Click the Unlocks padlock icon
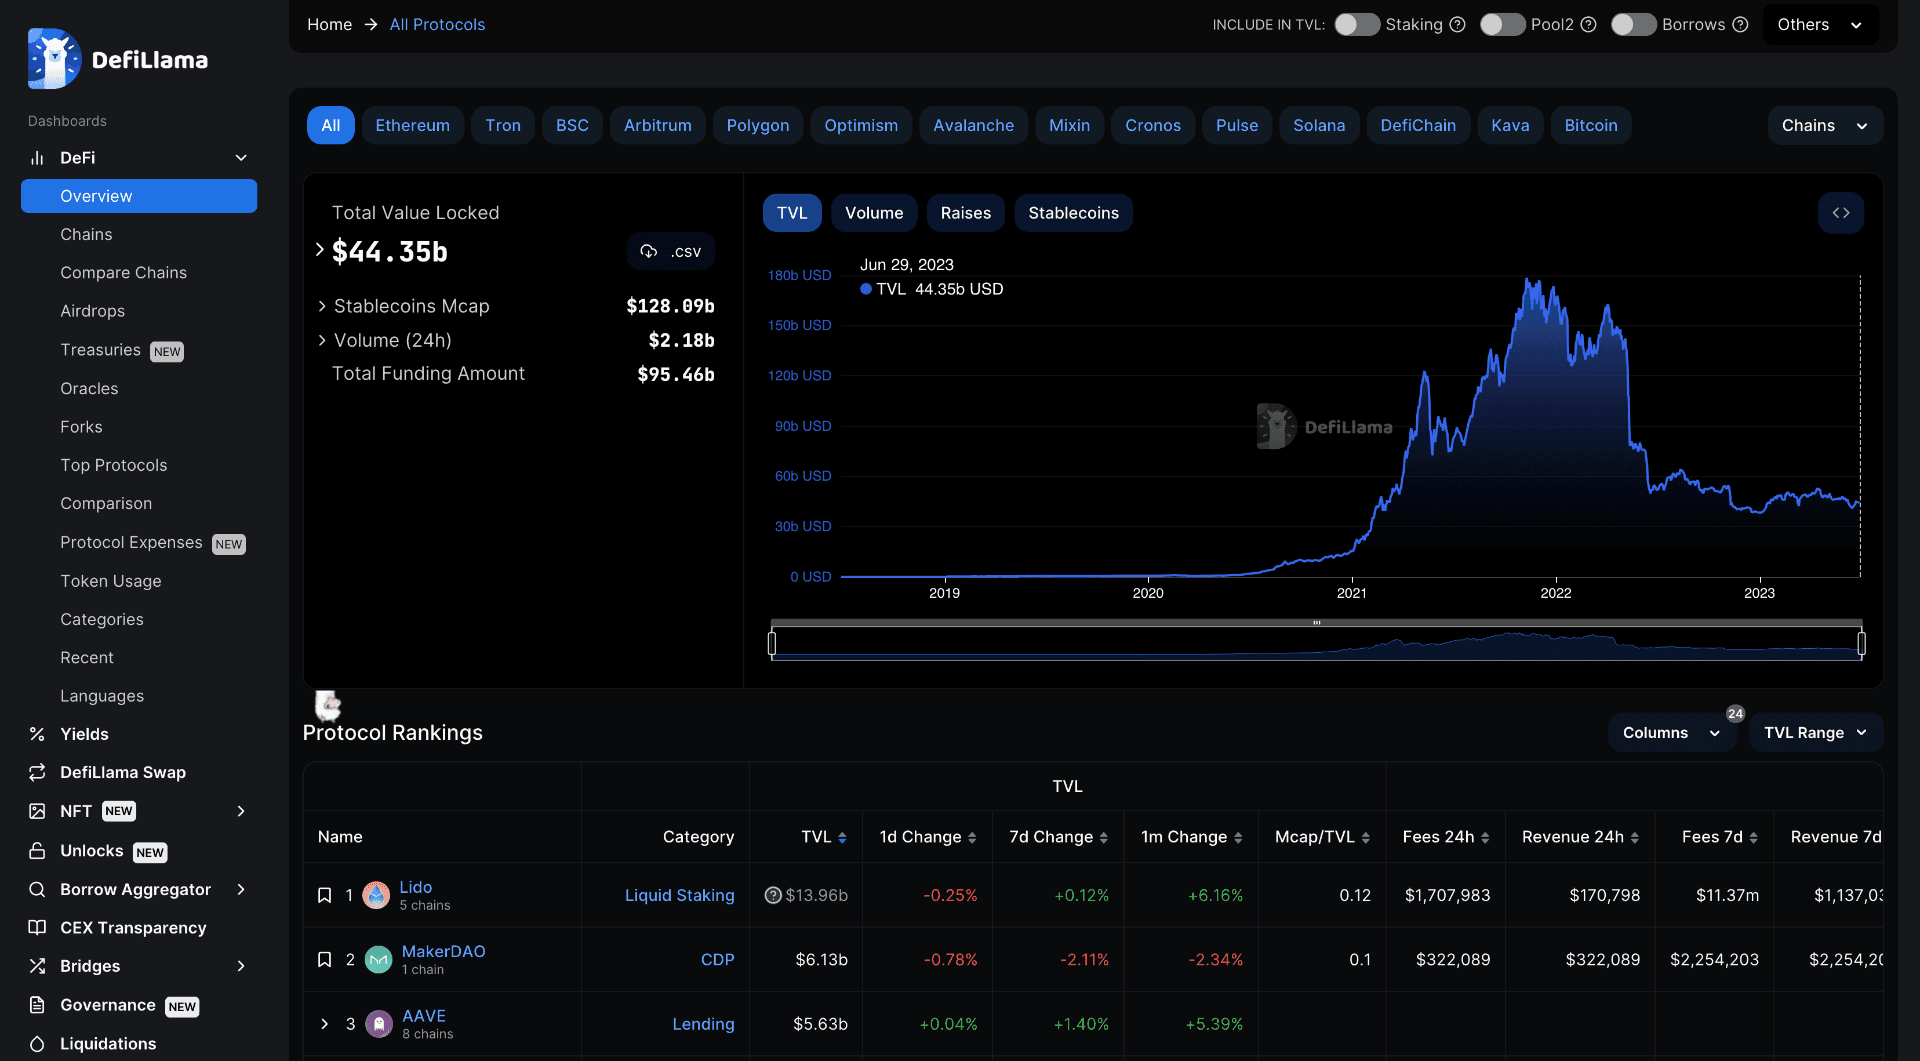Screen dimensions: 1920x1061 click(x=37, y=851)
